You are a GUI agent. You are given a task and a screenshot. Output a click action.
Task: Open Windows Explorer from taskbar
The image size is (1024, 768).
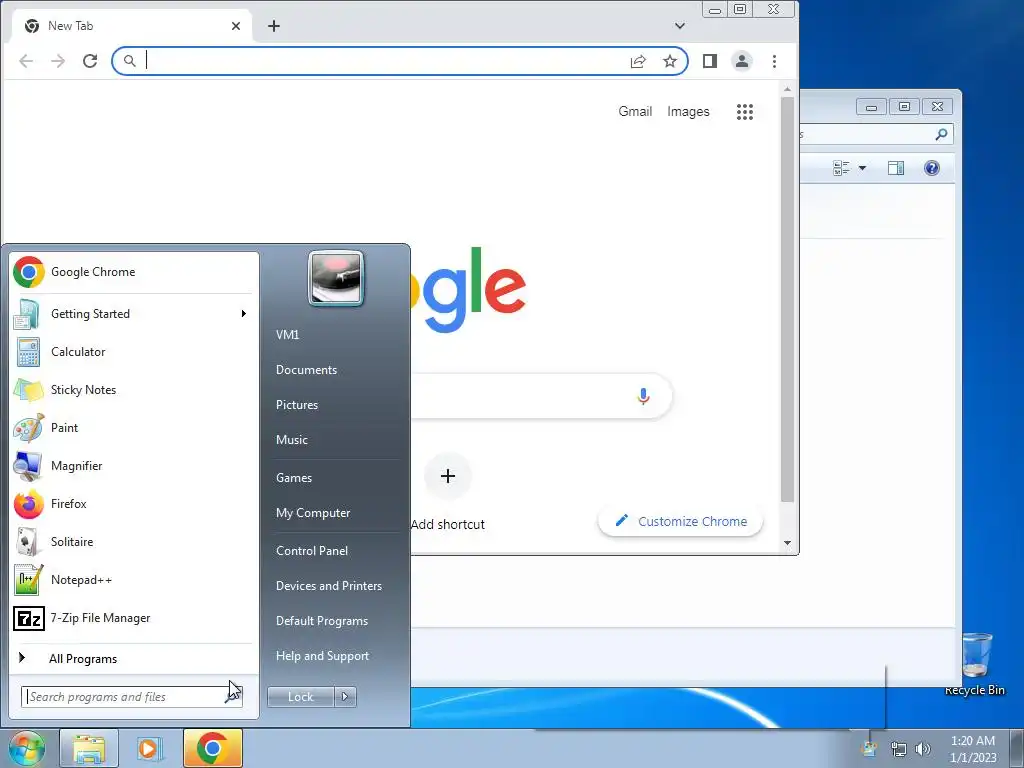coord(89,748)
